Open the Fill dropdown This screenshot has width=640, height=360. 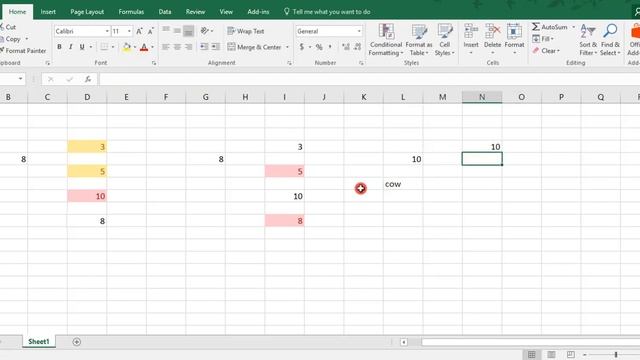(543, 39)
